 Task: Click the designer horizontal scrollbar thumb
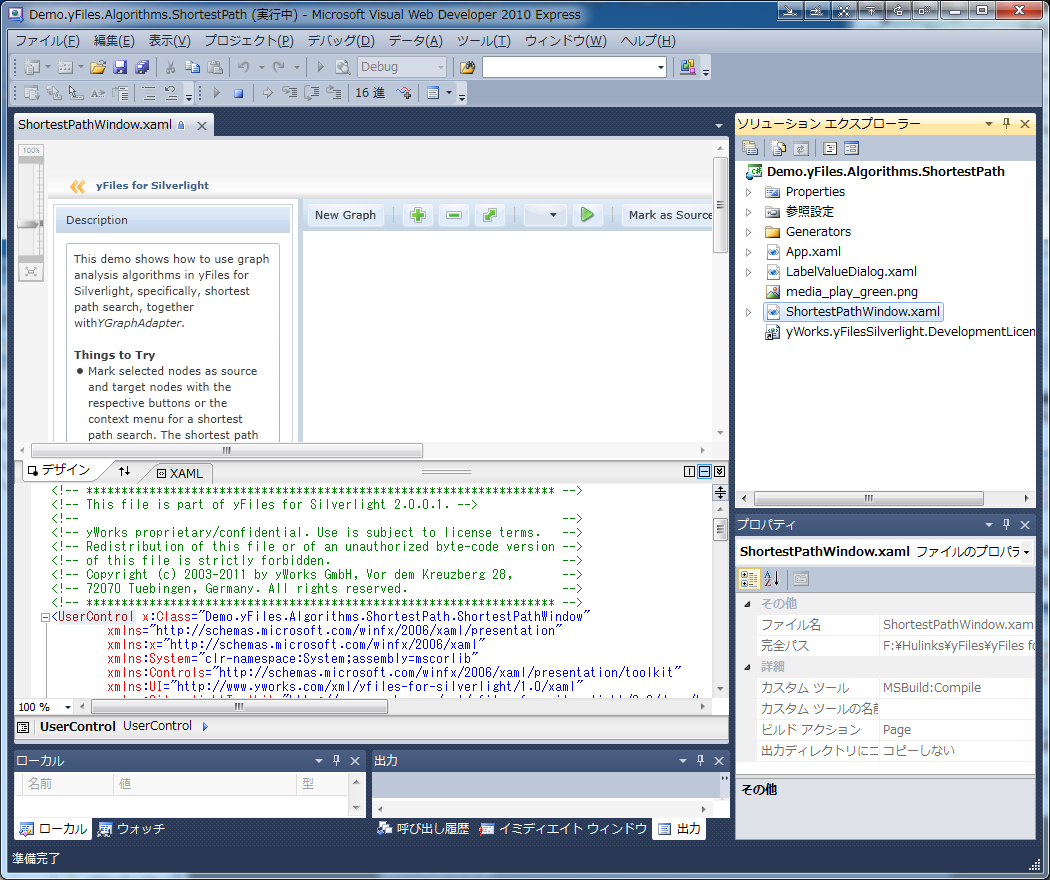pos(227,451)
